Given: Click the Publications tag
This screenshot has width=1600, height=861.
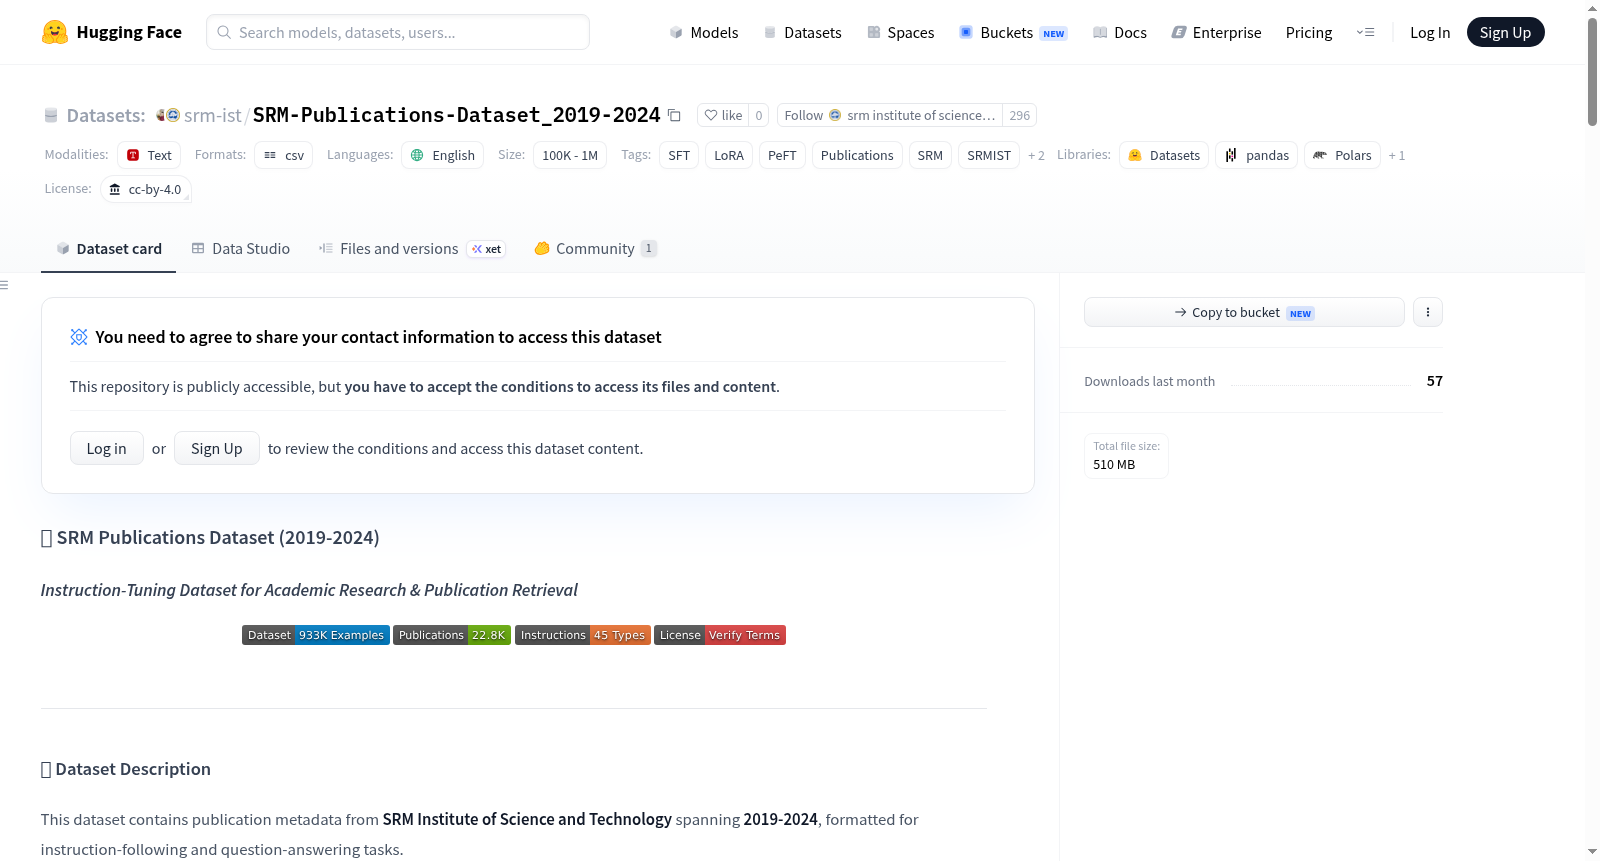Looking at the screenshot, I should tap(857, 155).
